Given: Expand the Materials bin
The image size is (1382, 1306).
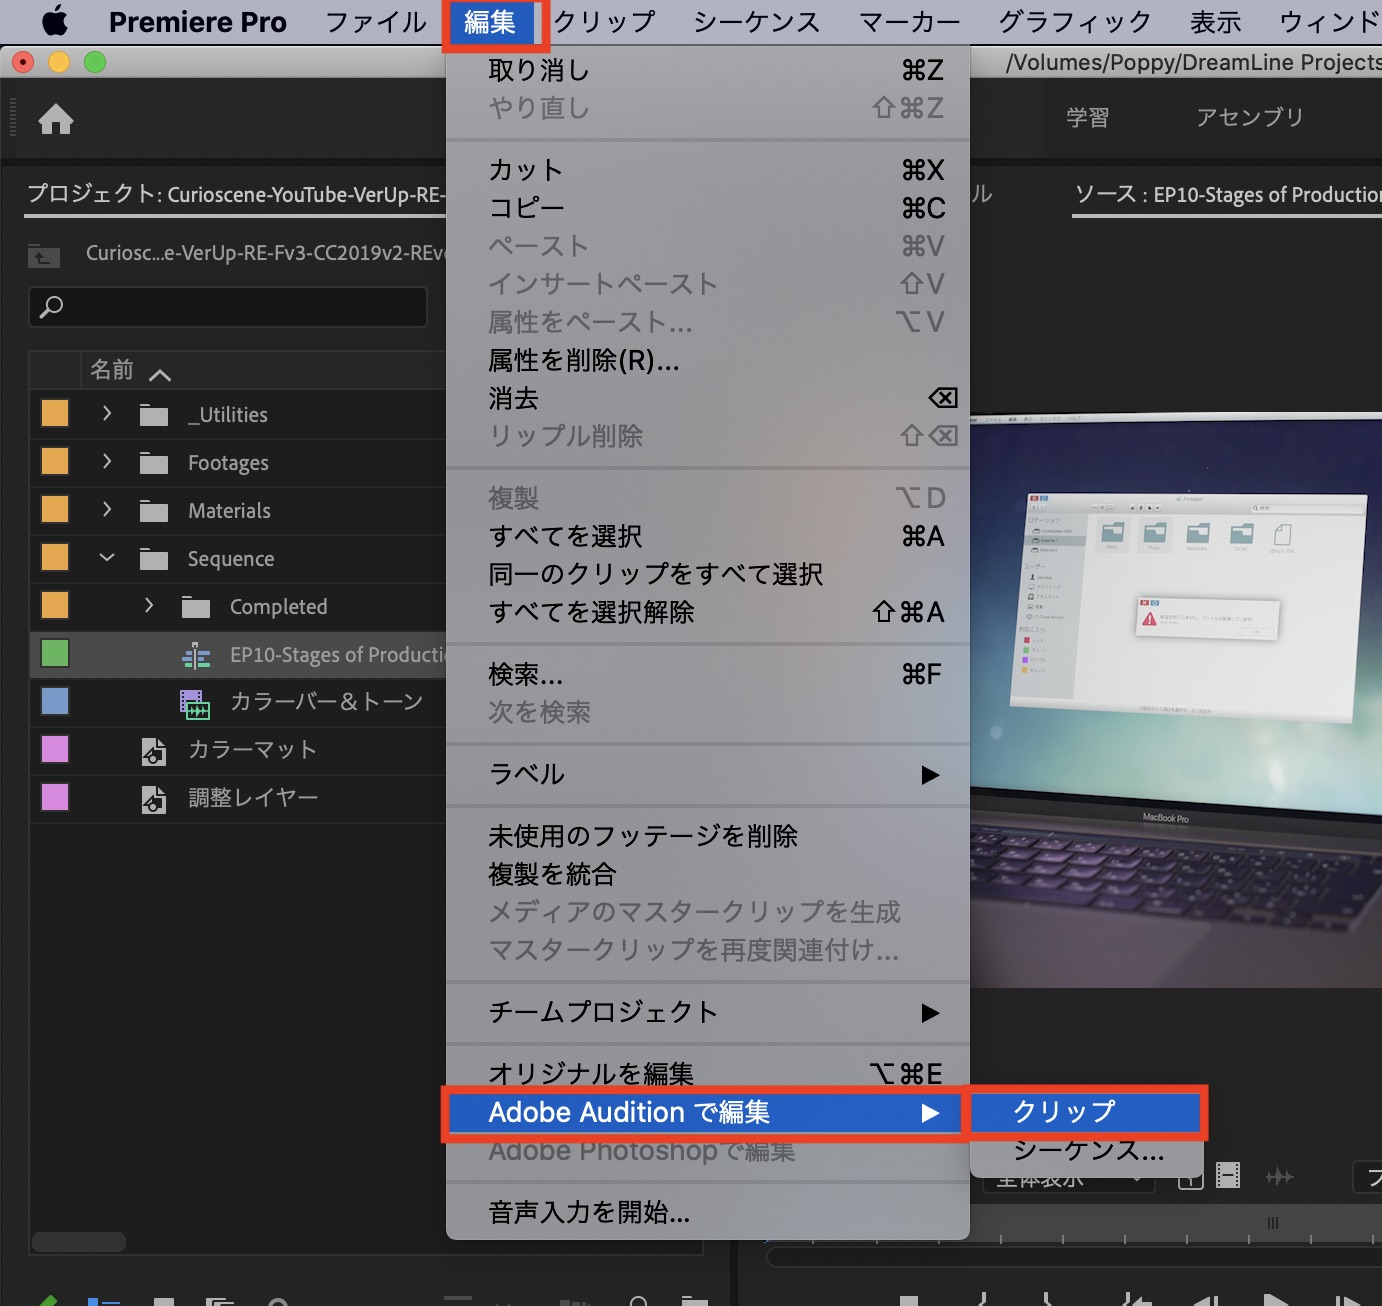Looking at the screenshot, I should pos(107,510).
